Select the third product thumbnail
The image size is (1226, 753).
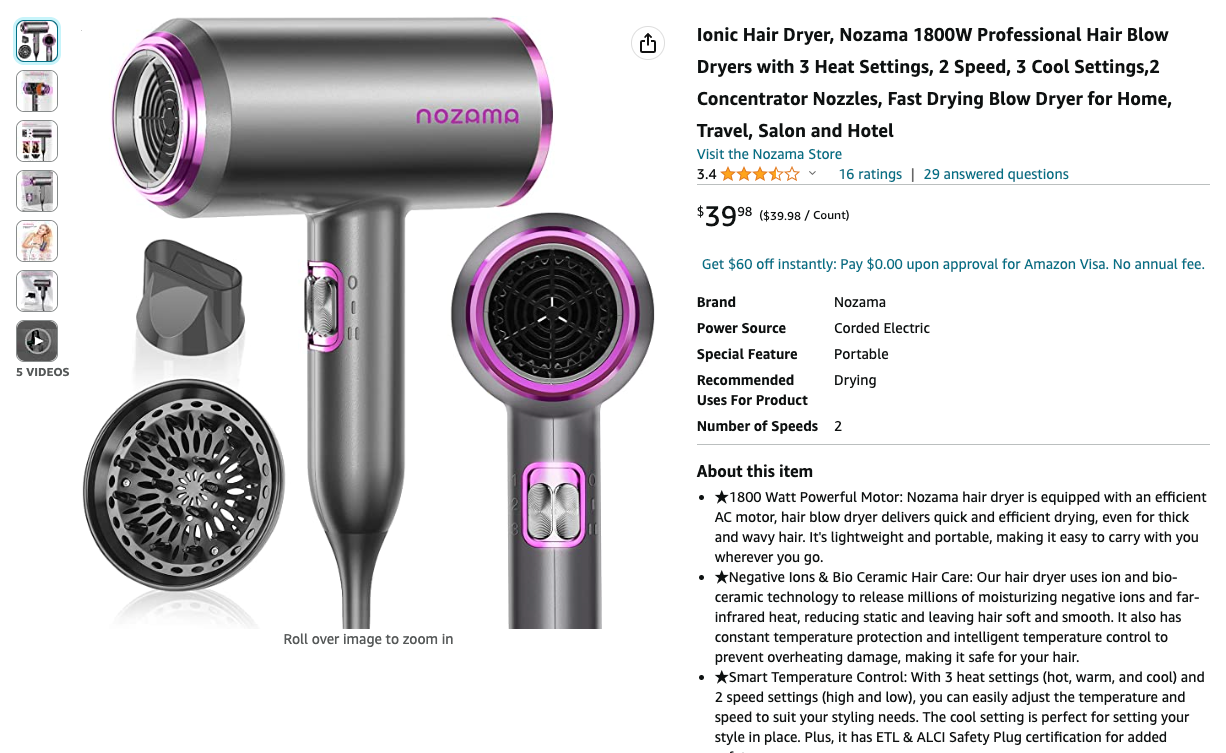click(x=37, y=141)
